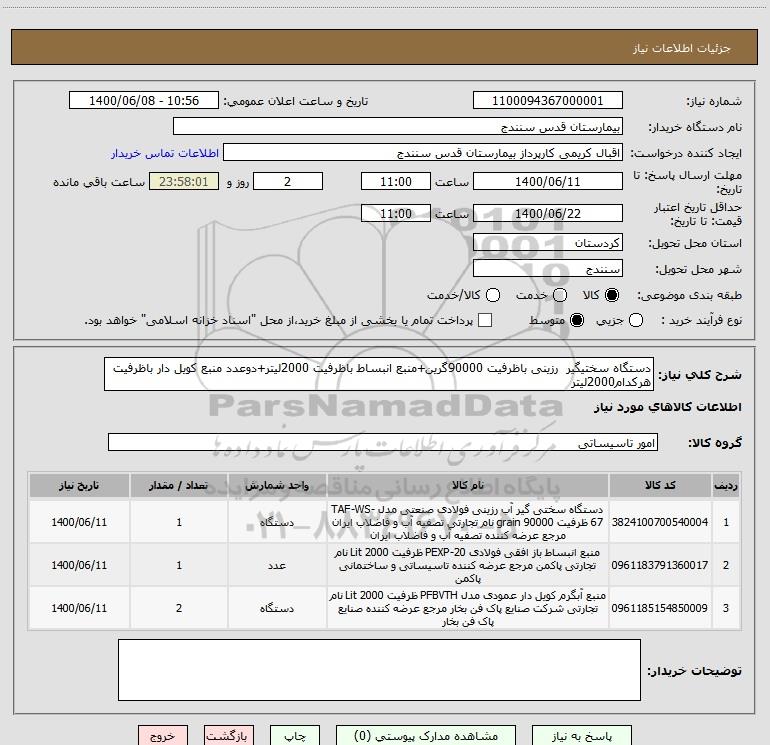Open the اطلاعات تماس خریدار link
The width and height of the screenshot is (770, 745).
tap(165, 153)
